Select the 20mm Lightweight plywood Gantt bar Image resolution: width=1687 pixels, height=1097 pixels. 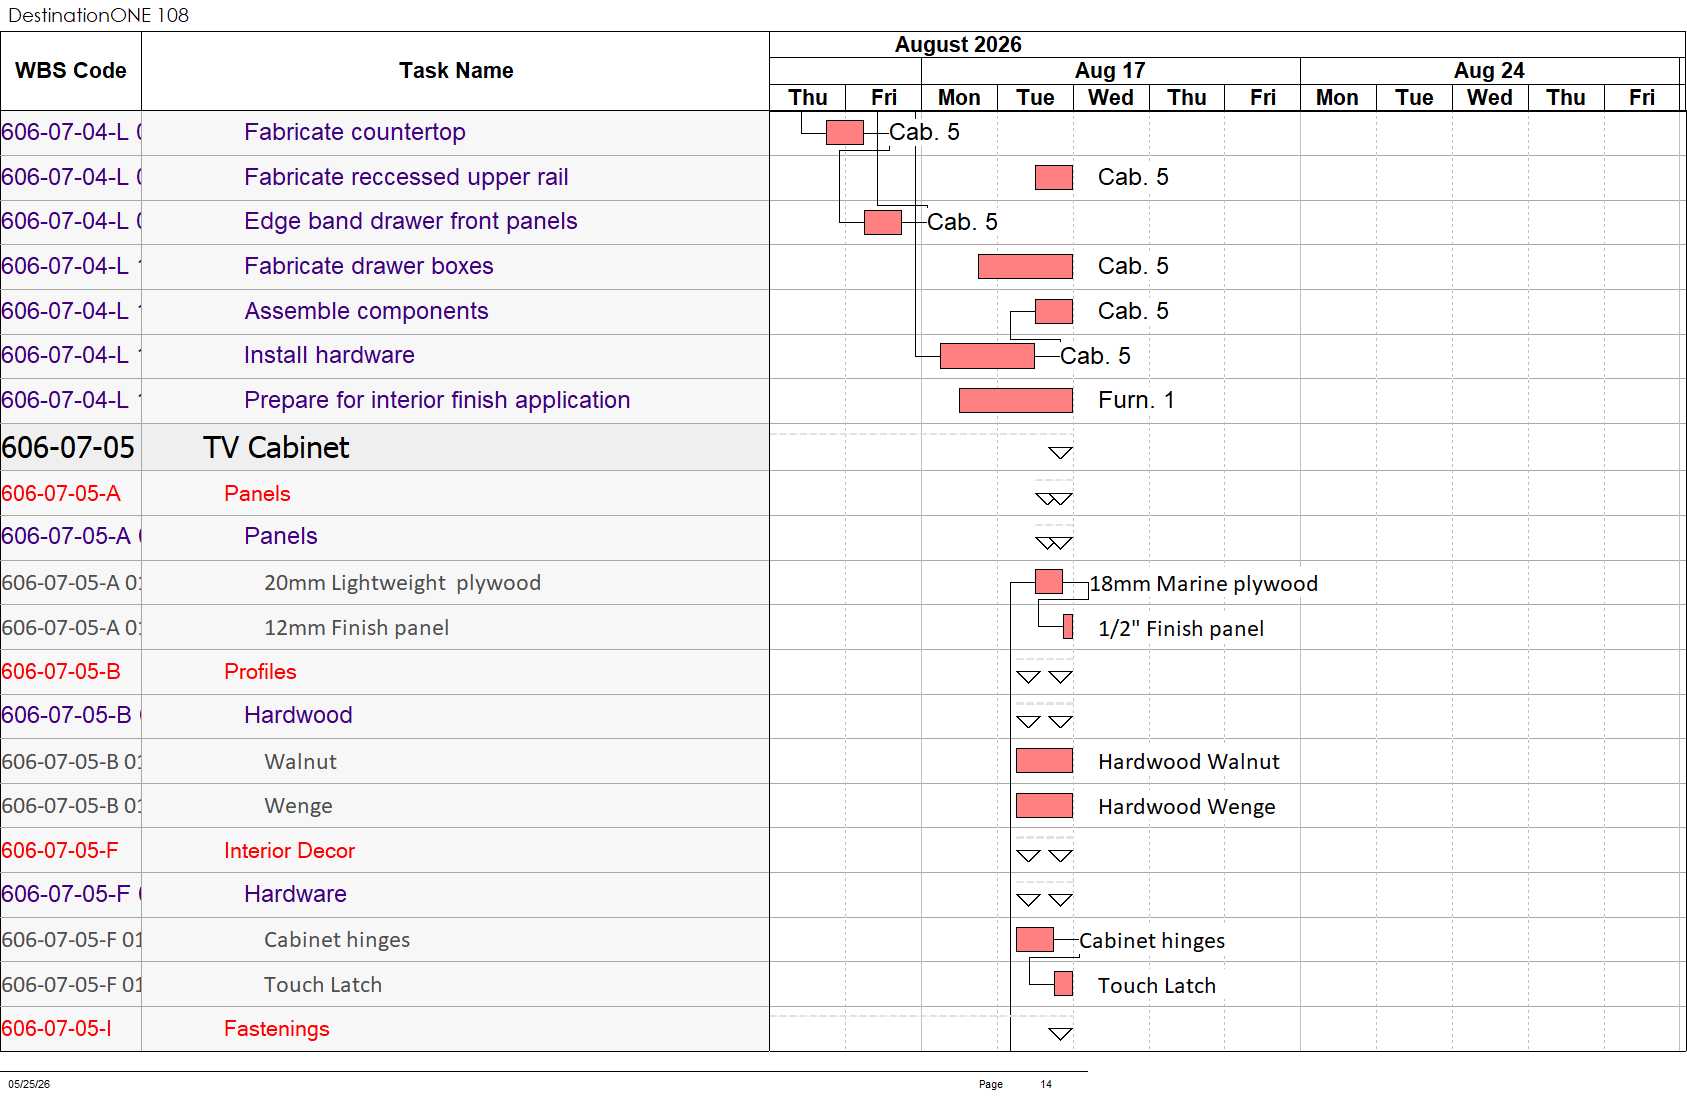(x=1049, y=581)
